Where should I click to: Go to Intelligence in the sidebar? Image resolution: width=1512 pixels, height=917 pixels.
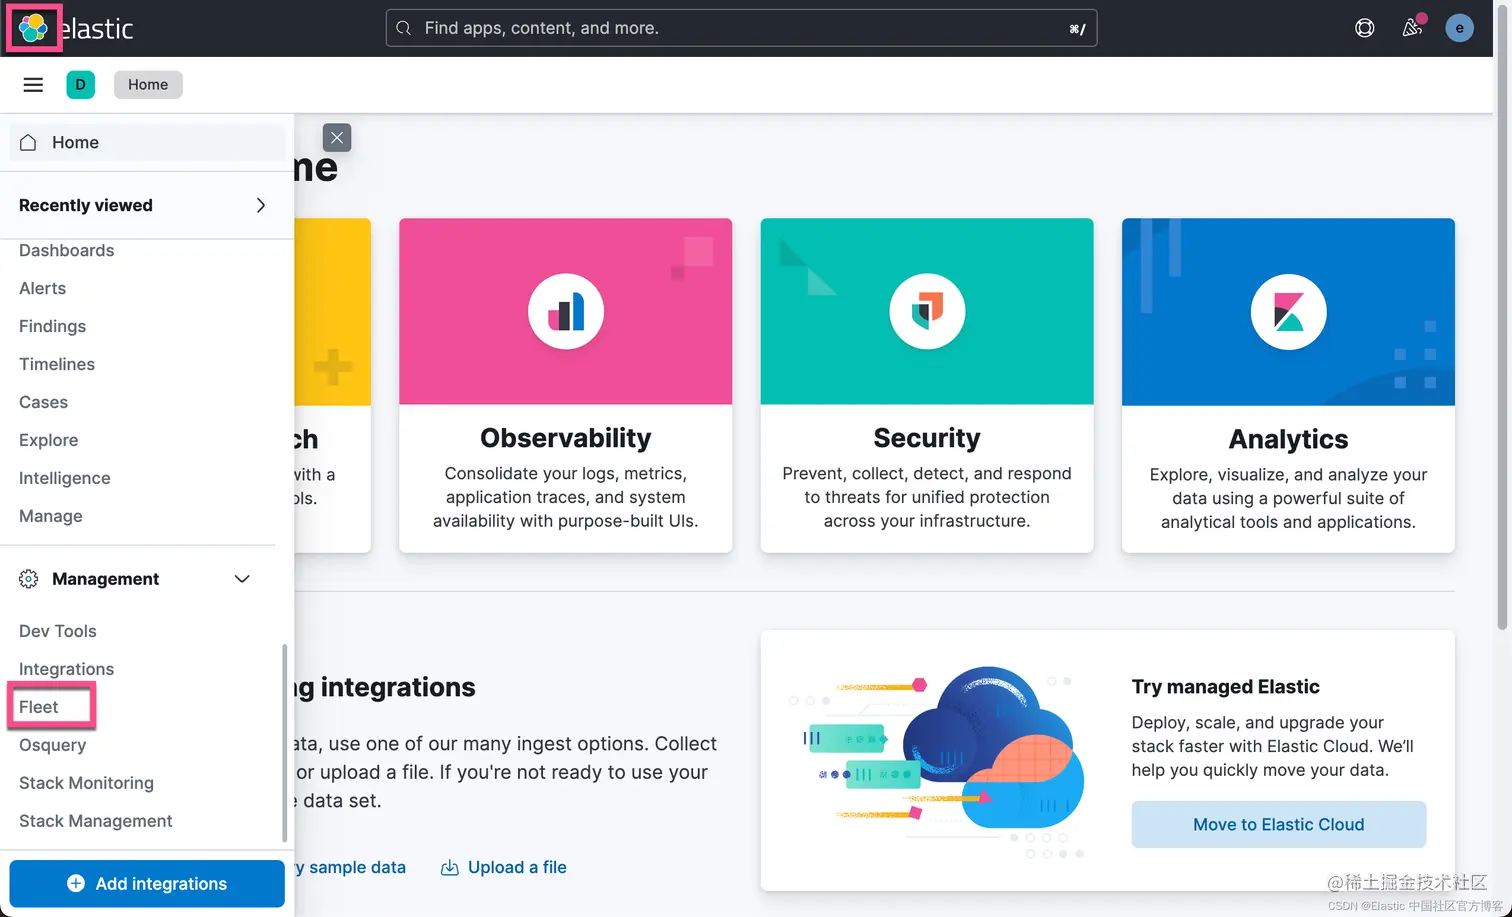click(x=64, y=478)
